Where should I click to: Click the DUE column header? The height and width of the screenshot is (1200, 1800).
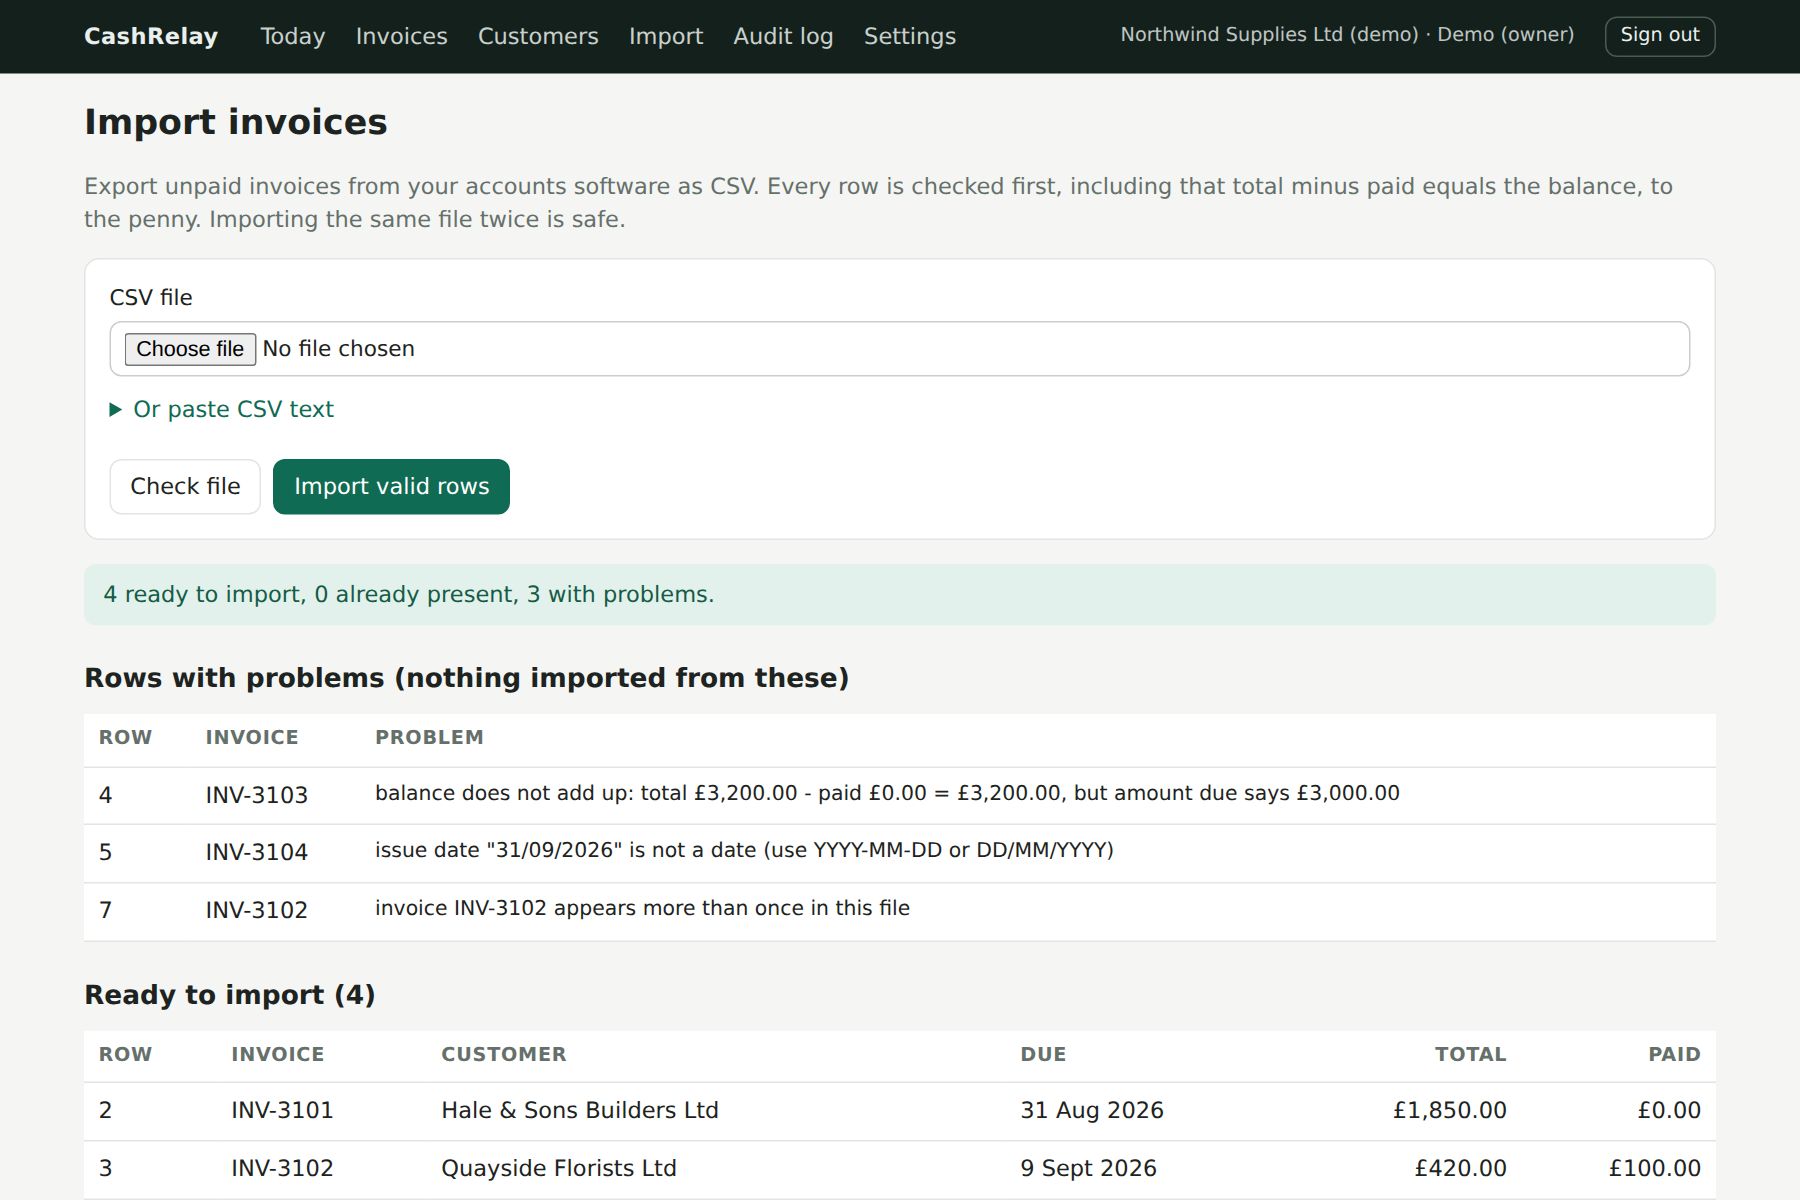1043,1055
